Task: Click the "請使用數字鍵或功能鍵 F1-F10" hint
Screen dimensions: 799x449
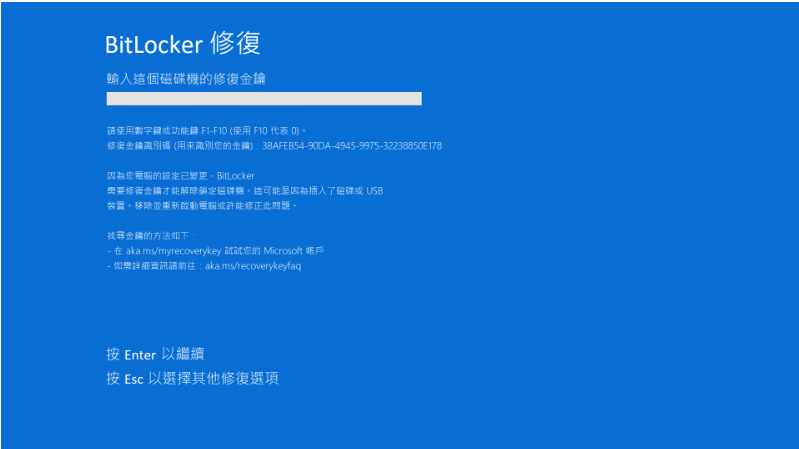Action: pos(152,130)
